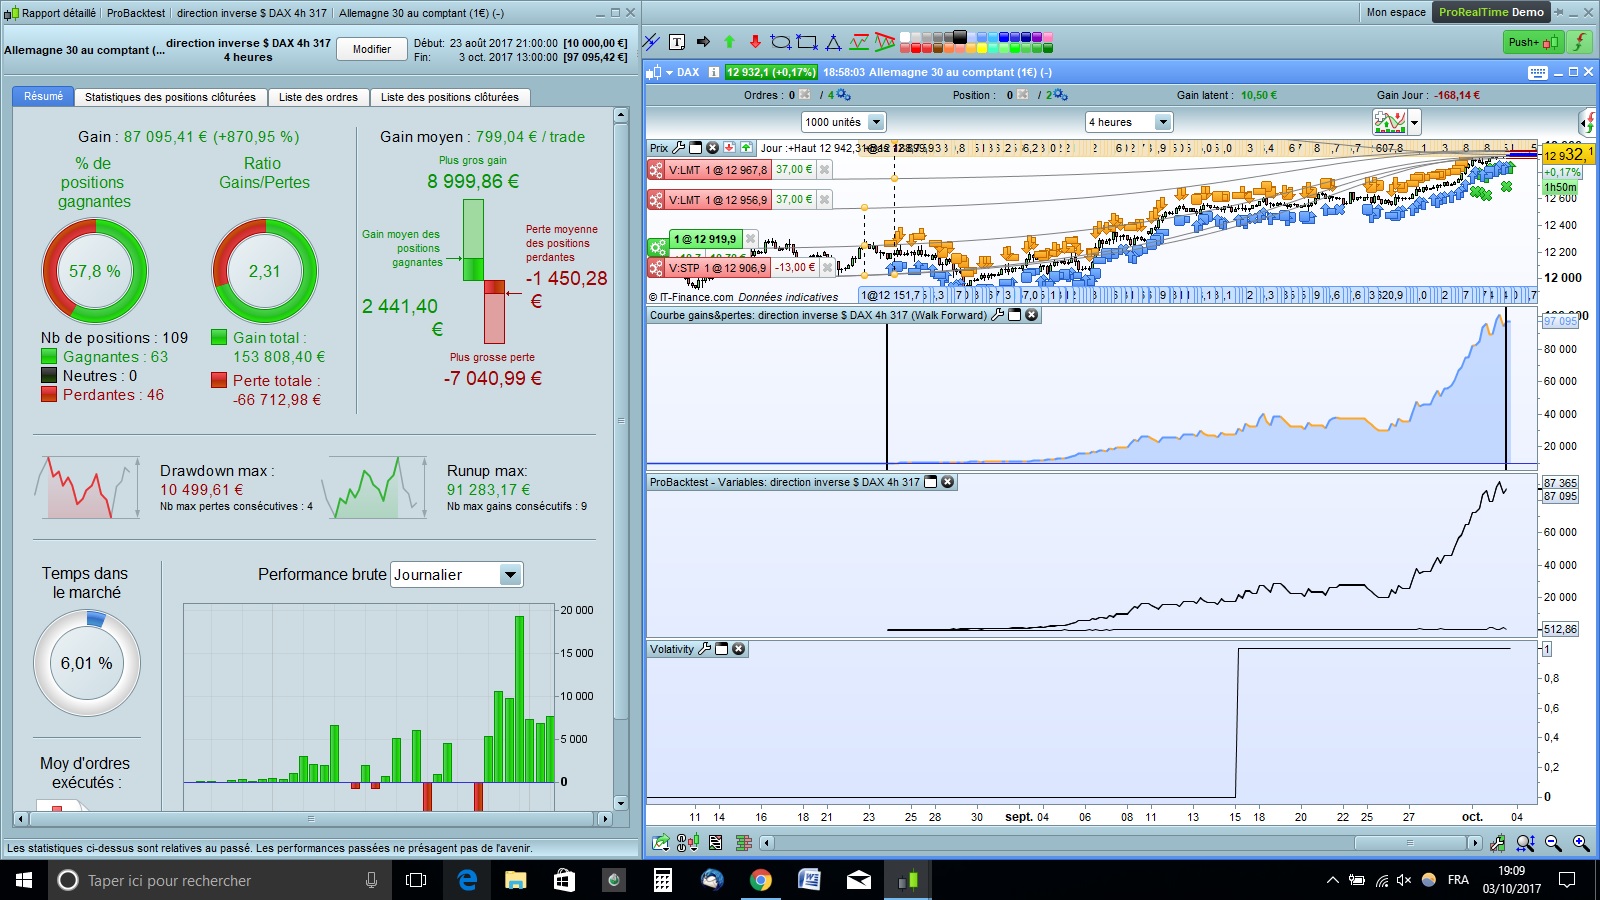The width and height of the screenshot is (1600, 900).
Task: Open the quantity 1000 unités dropdown
Action: 876,122
